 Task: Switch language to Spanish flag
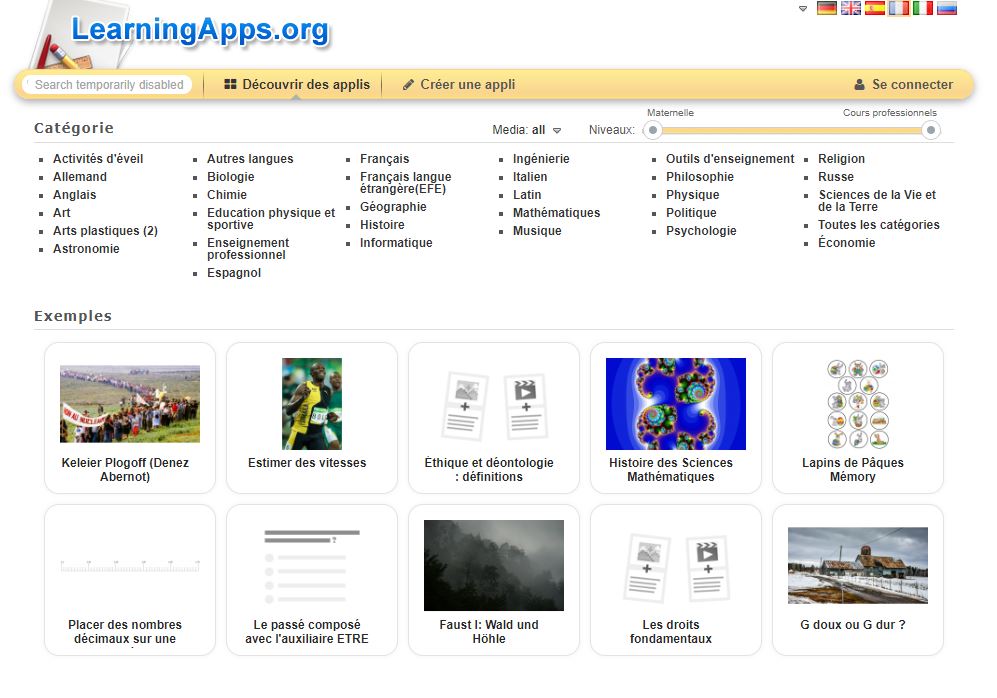coord(874,8)
